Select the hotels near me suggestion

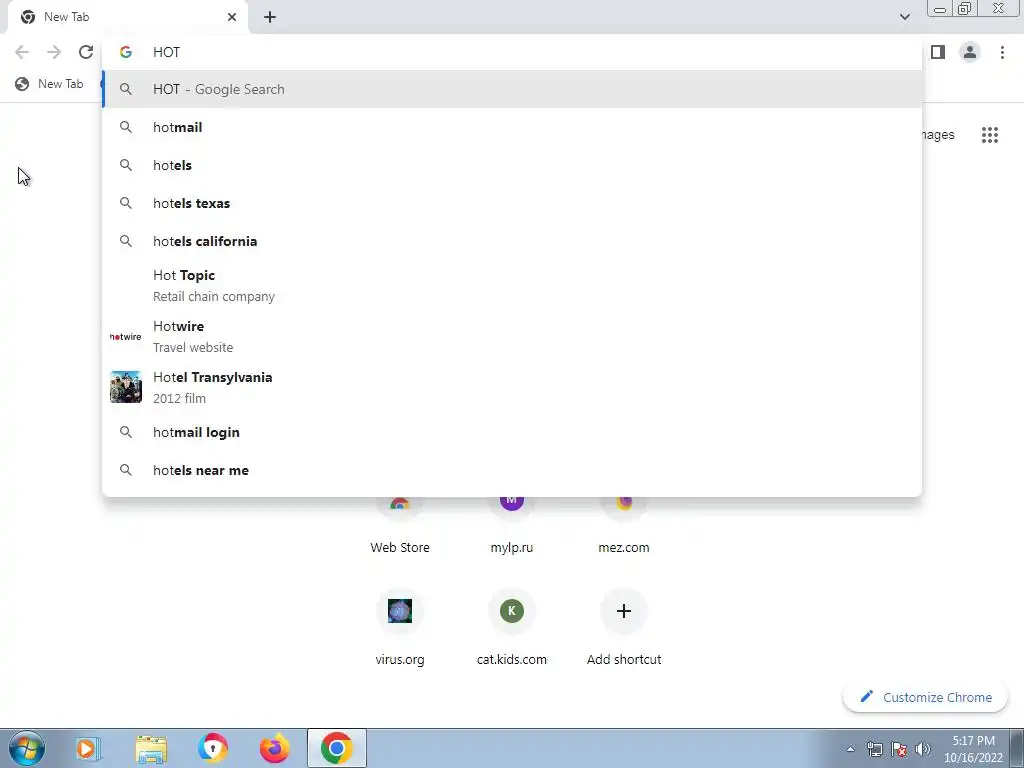point(513,470)
